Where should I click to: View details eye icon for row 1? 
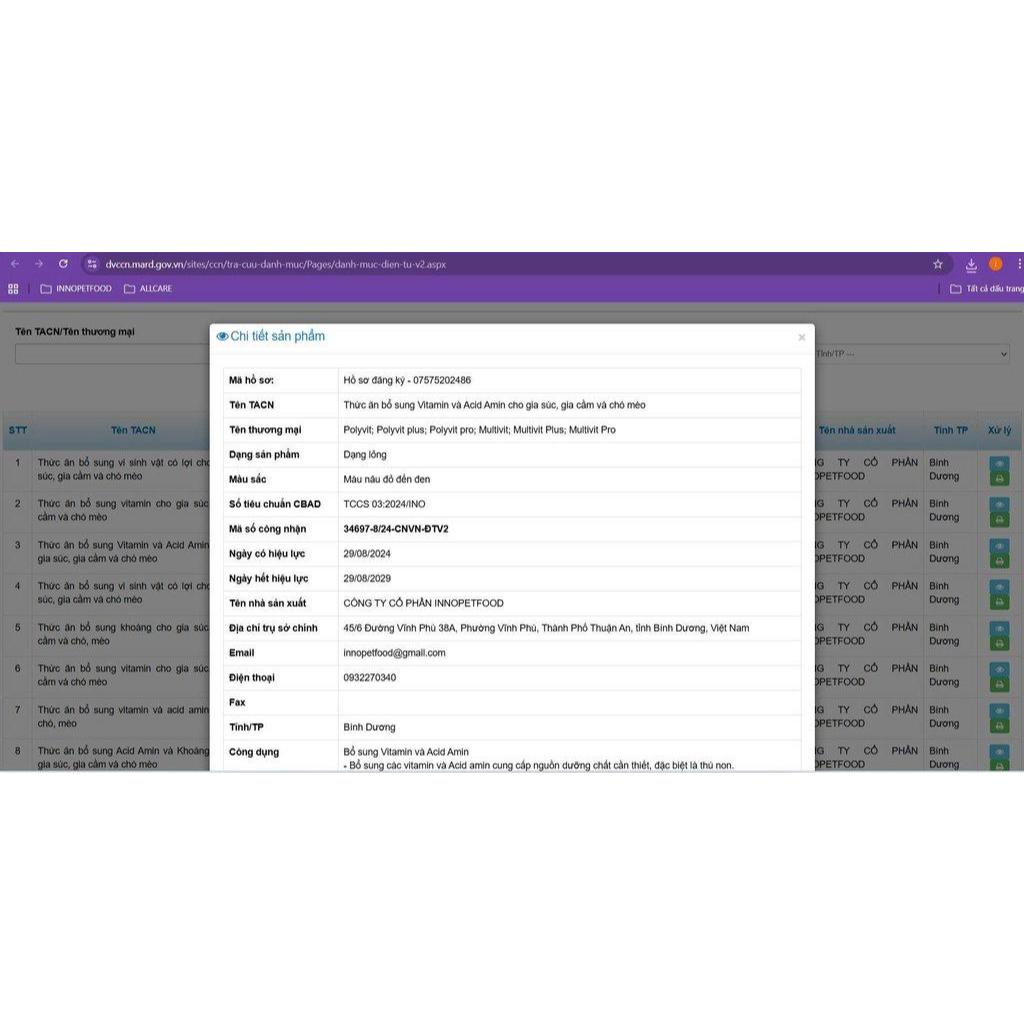(x=999, y=464)
